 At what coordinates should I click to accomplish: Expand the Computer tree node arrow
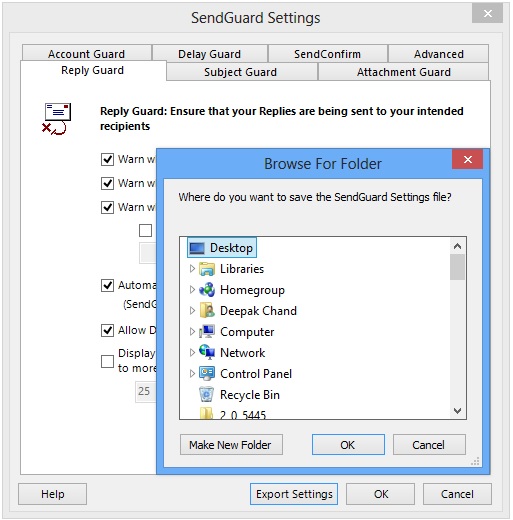point(192,332)
